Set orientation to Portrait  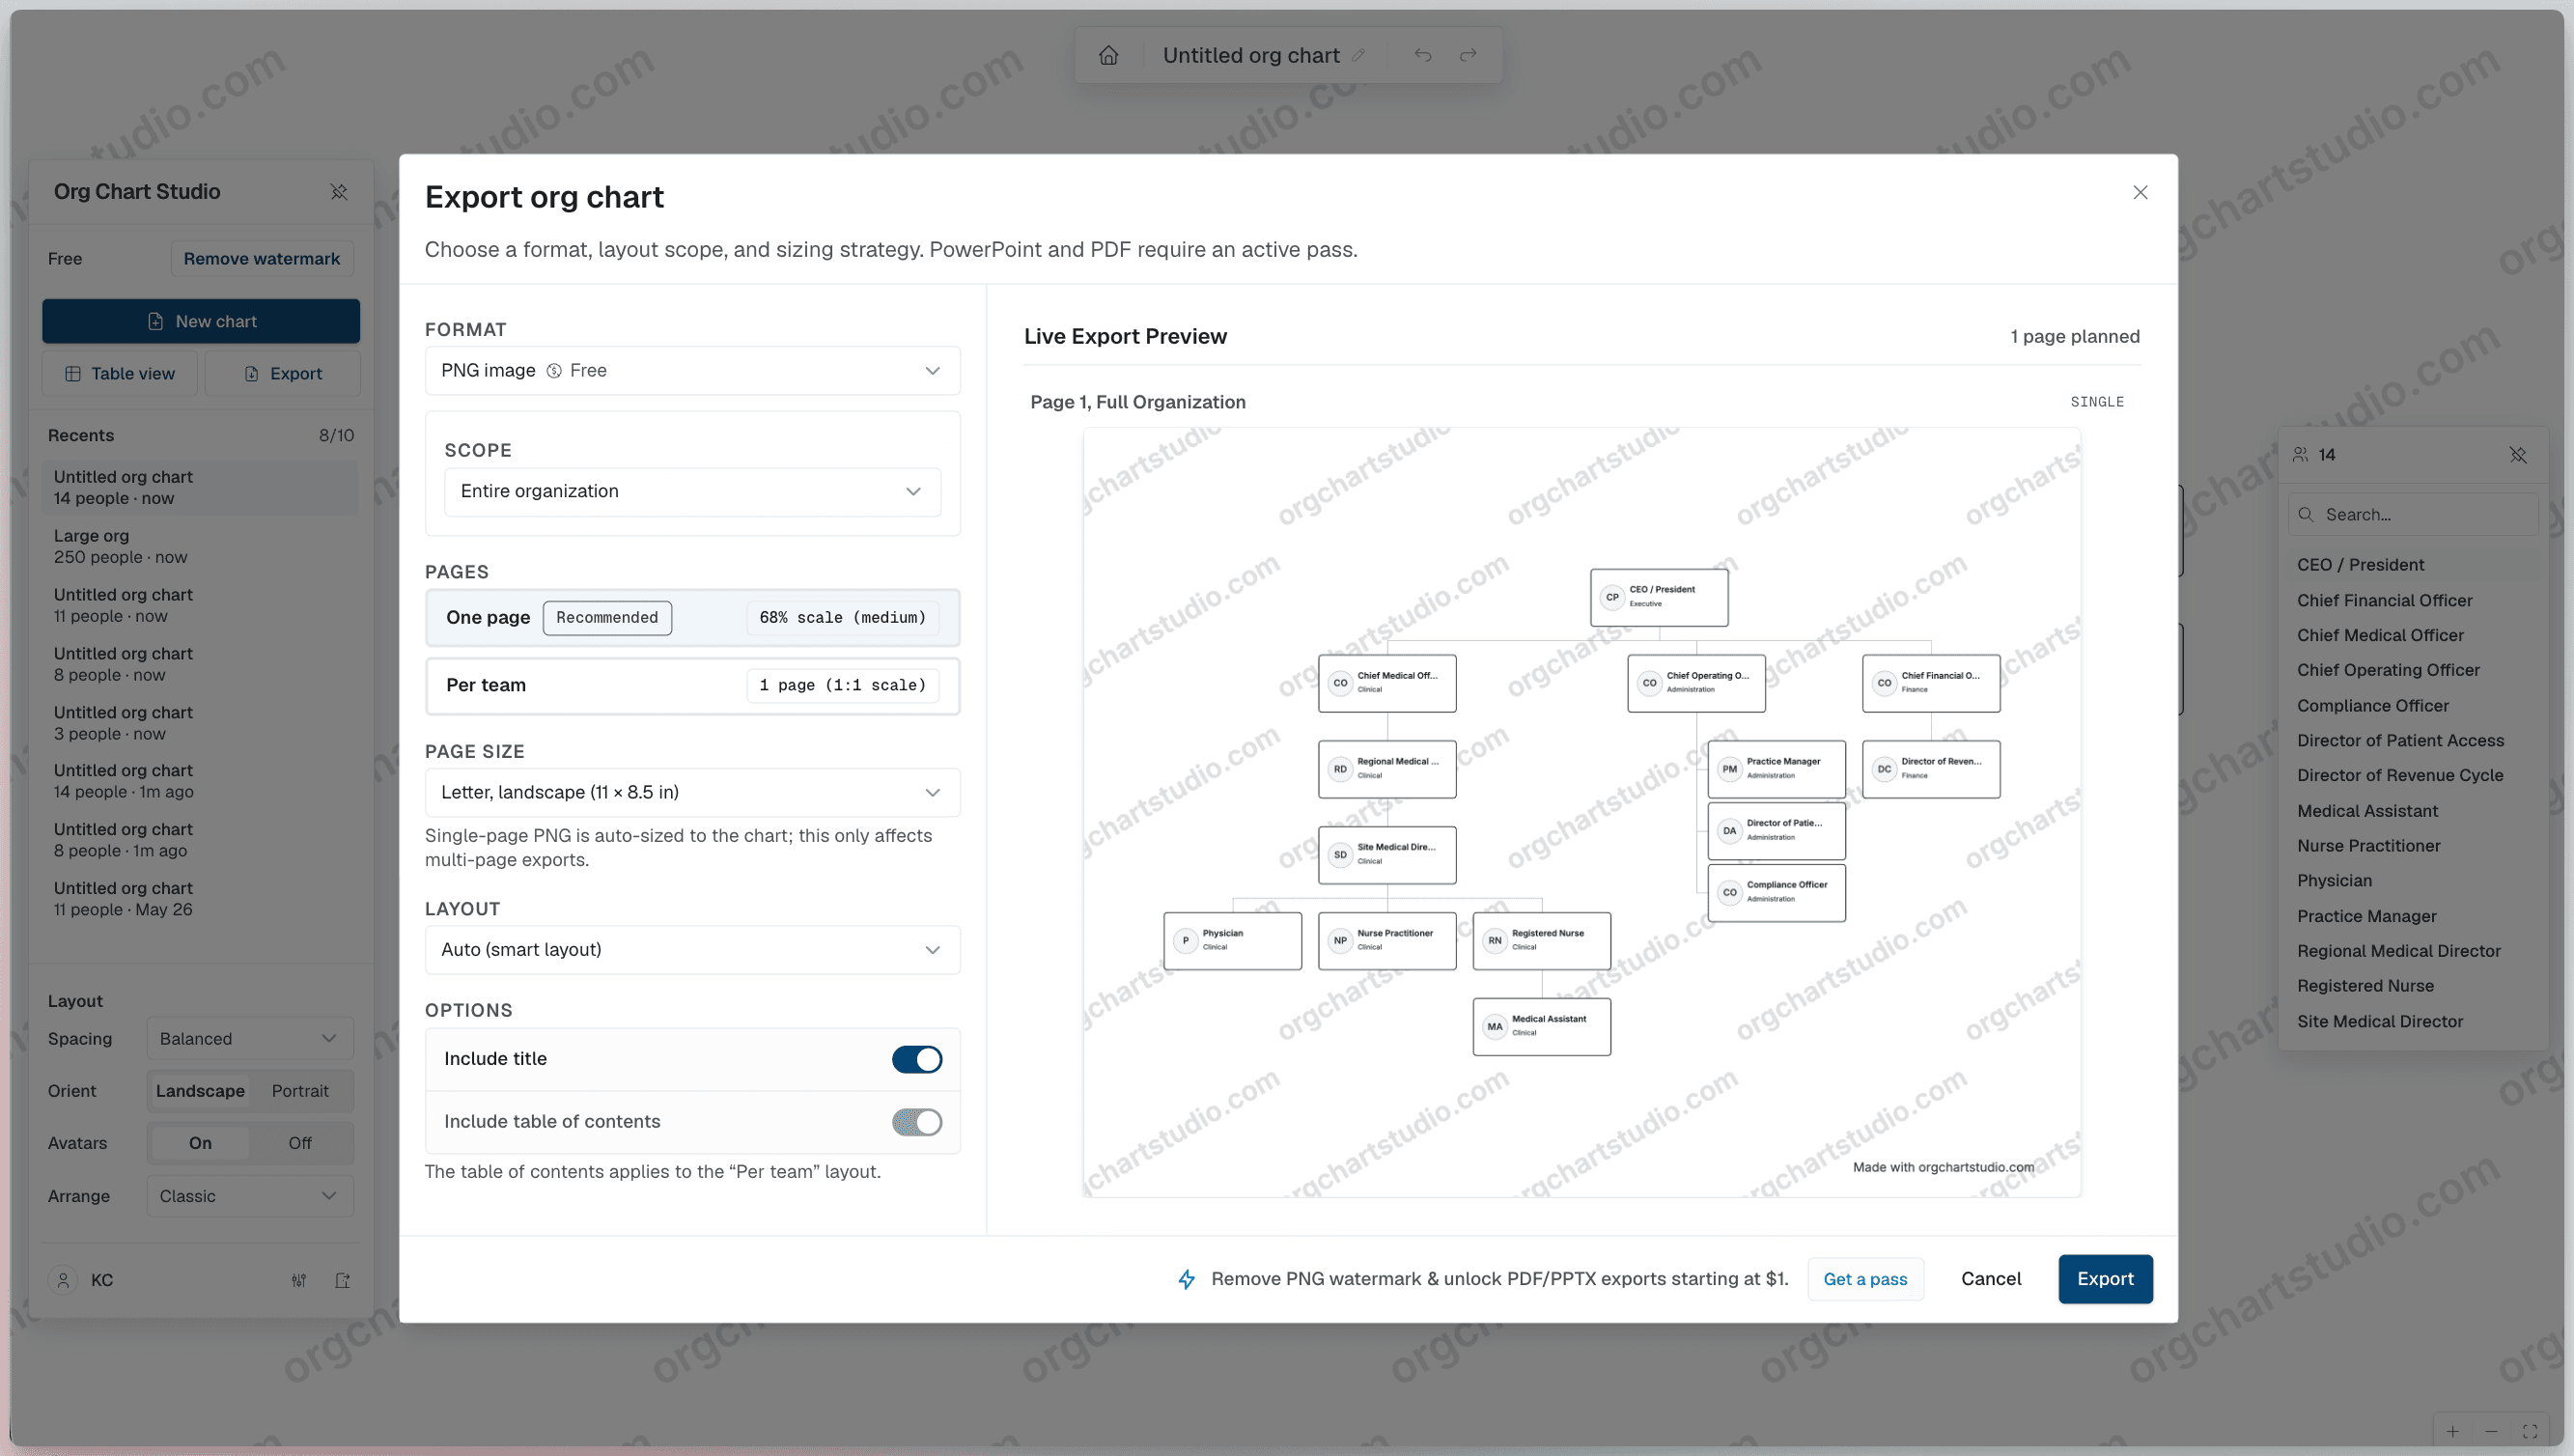click(x=300, y=1091)
